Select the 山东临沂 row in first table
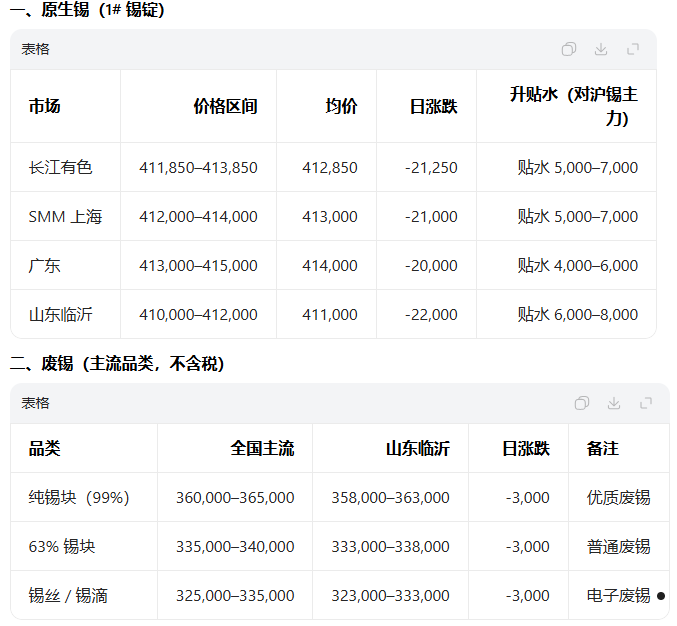The width and height of the screenshot is (677, 626). pyautogui.click(x=60, y=315)
